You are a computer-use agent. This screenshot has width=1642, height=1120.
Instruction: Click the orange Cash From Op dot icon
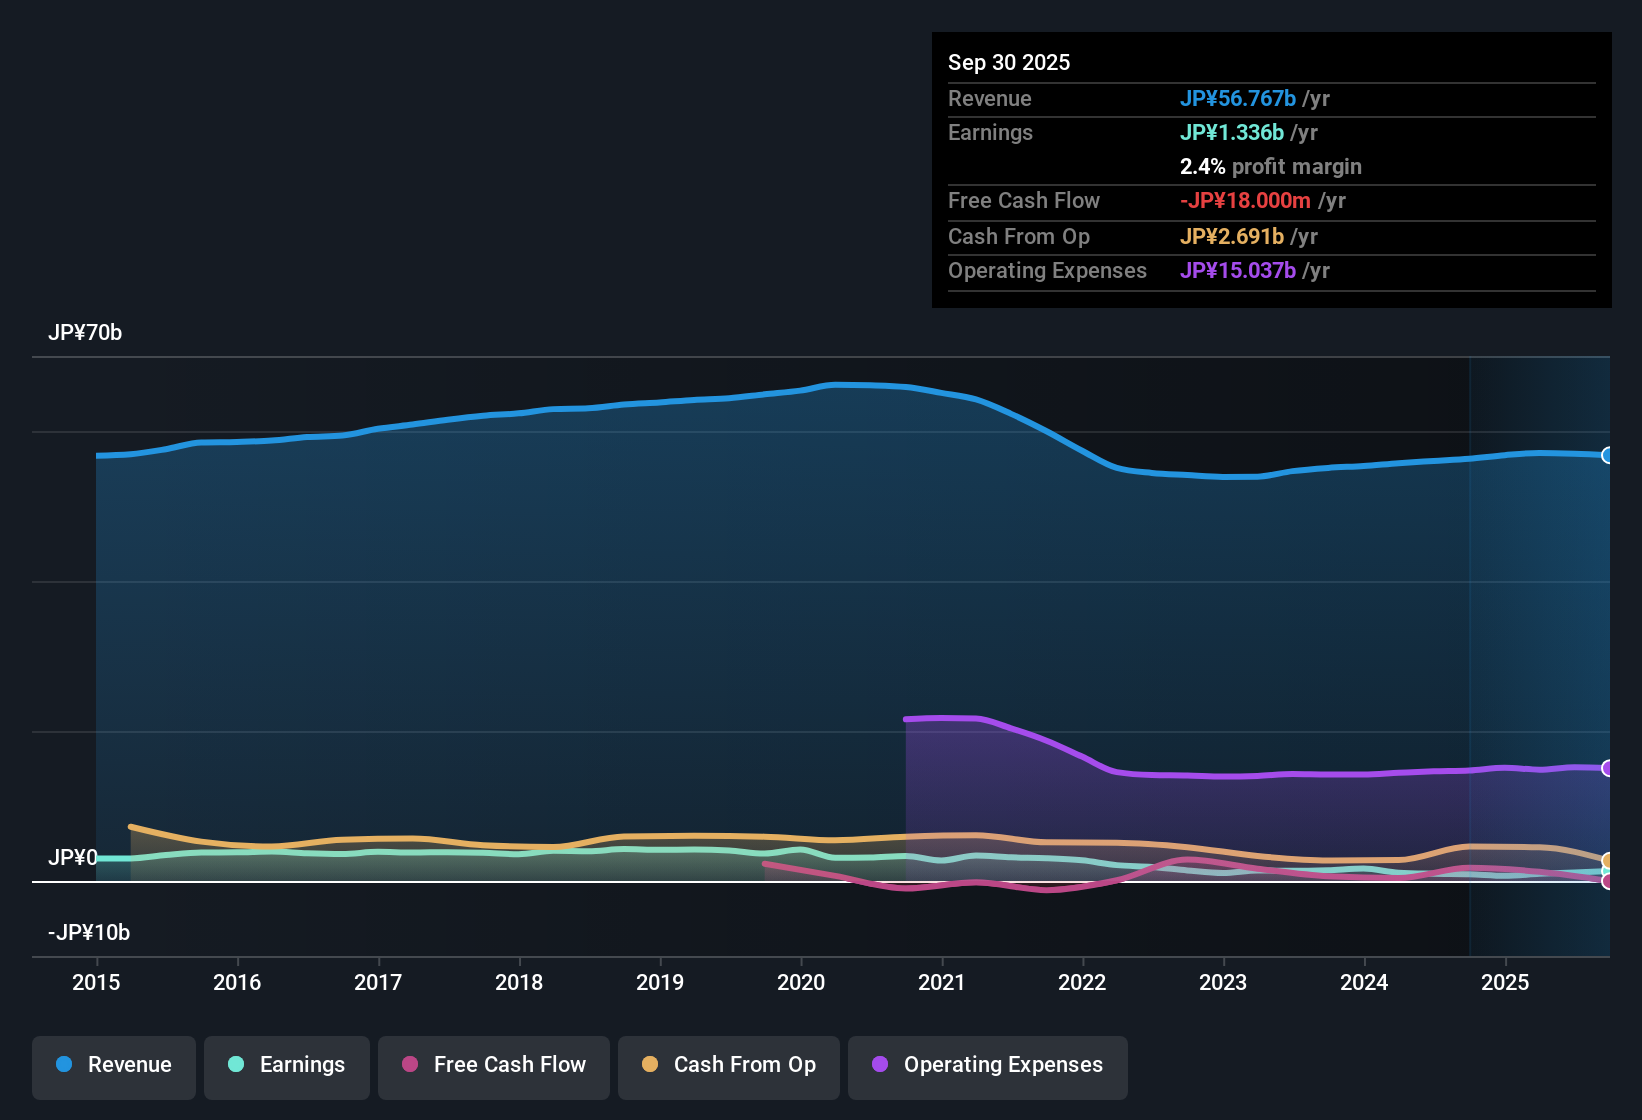pyautogui.click(x=649, y=1065)
